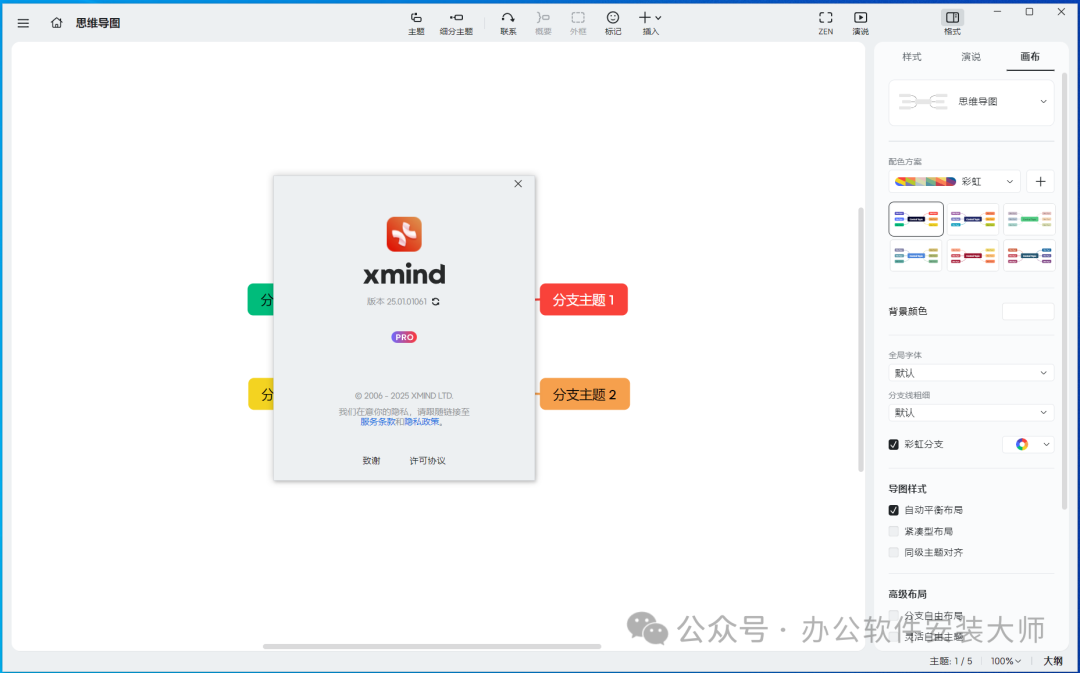The width and height of the screenshot is (1080, 673).
Task: Click the 版本 25.01.01061 text
Action: coord(397,302)
